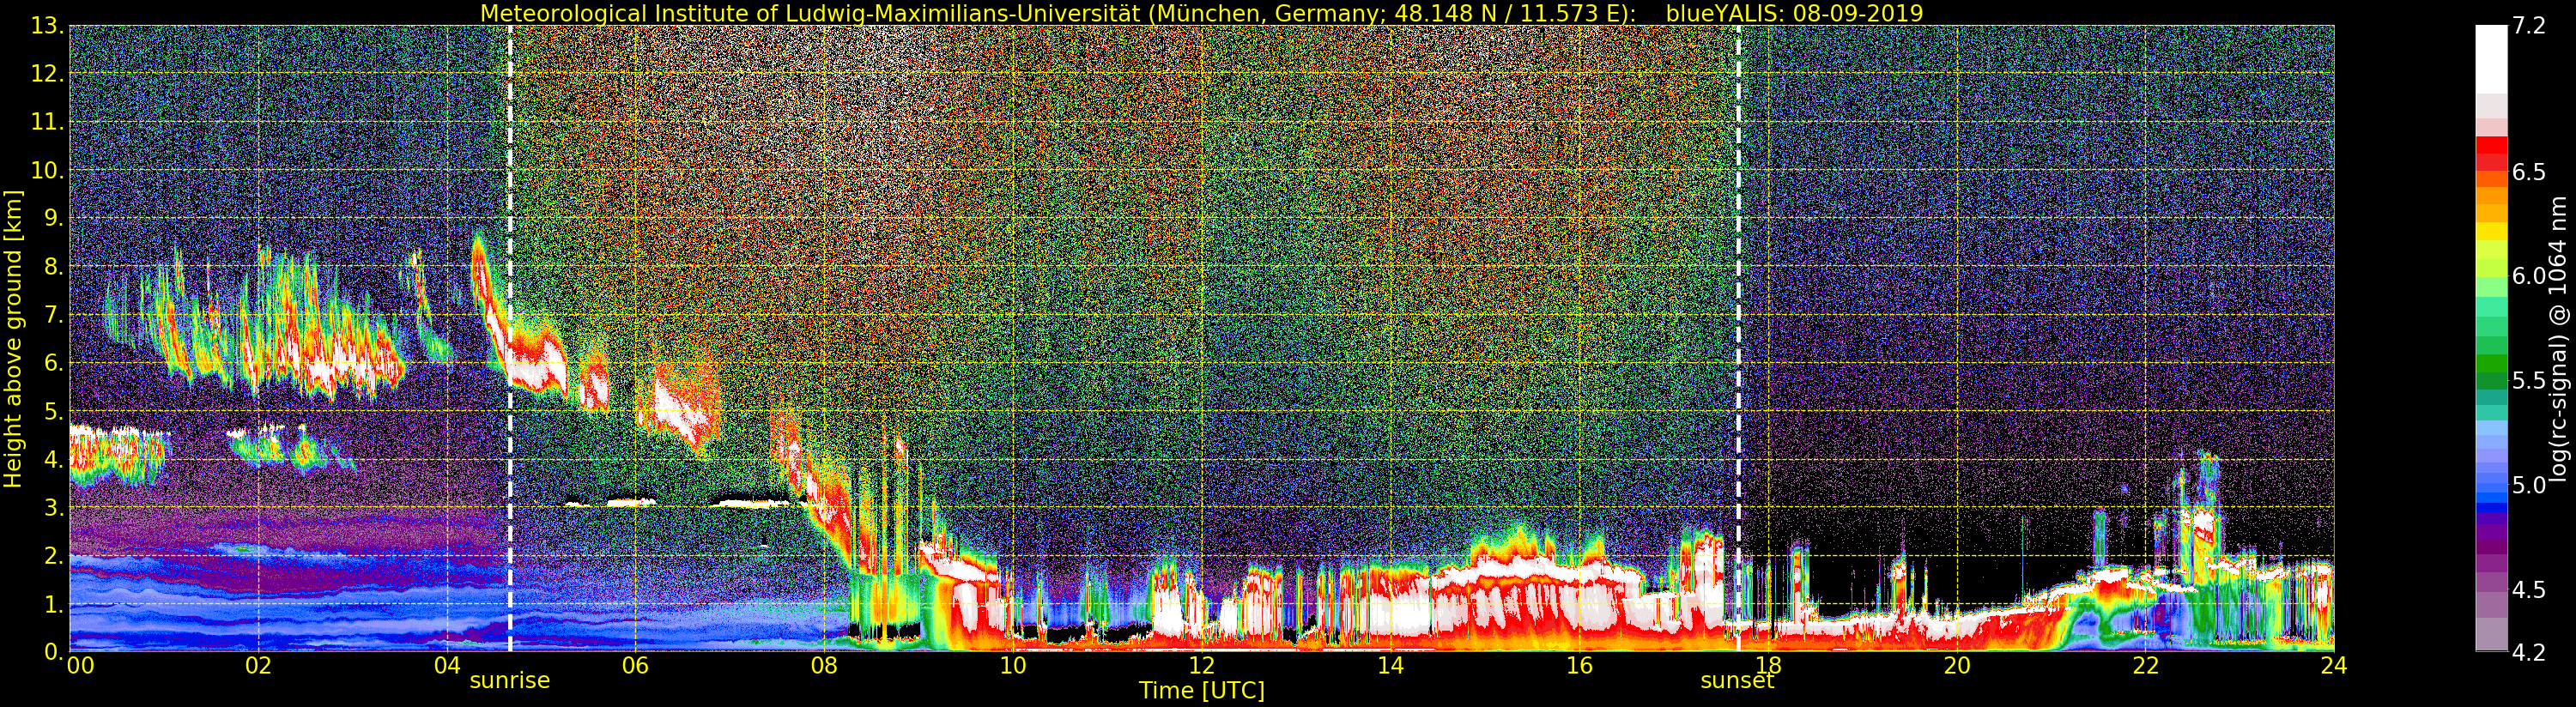
Task: Click the sunrise label below the time axis
Action: coord(509,681)
